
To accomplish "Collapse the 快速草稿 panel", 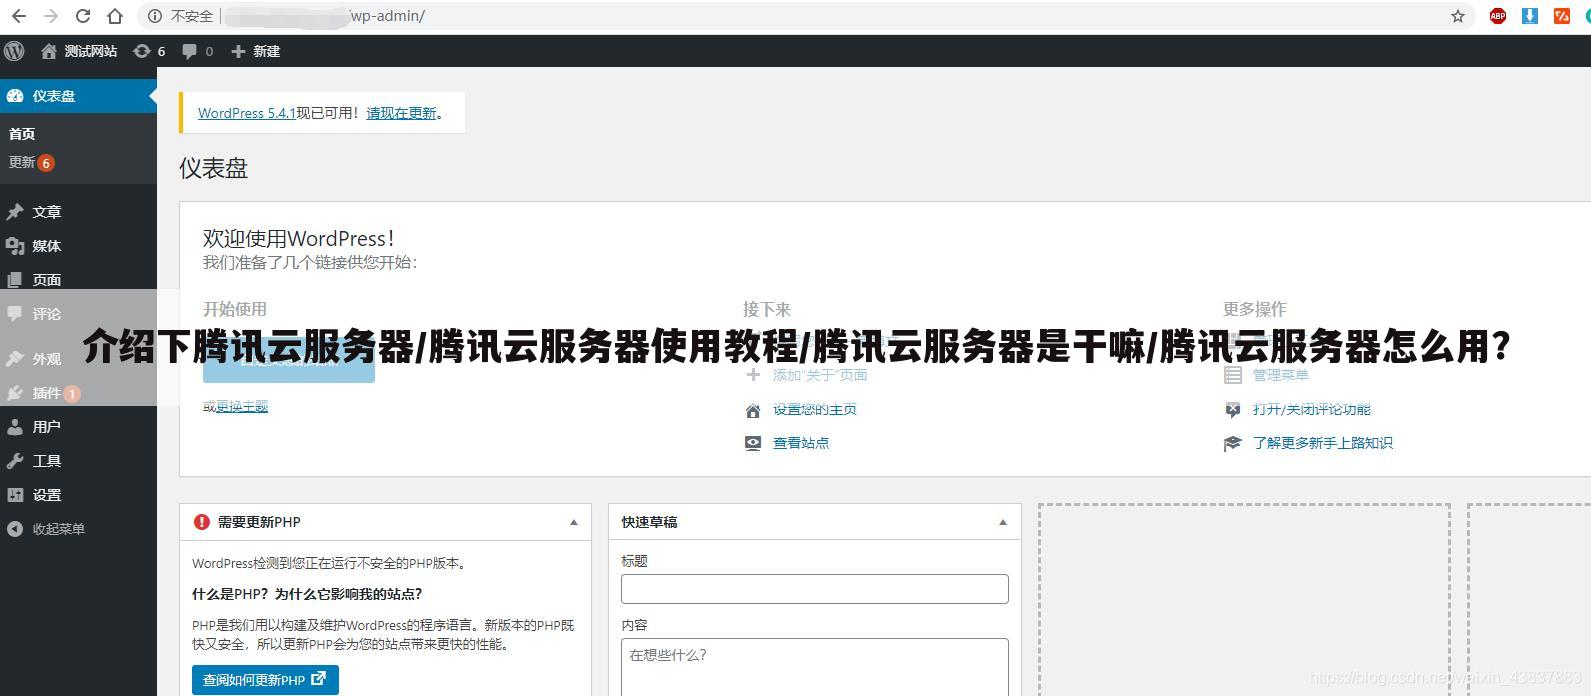I will (x=1002, y=522).
